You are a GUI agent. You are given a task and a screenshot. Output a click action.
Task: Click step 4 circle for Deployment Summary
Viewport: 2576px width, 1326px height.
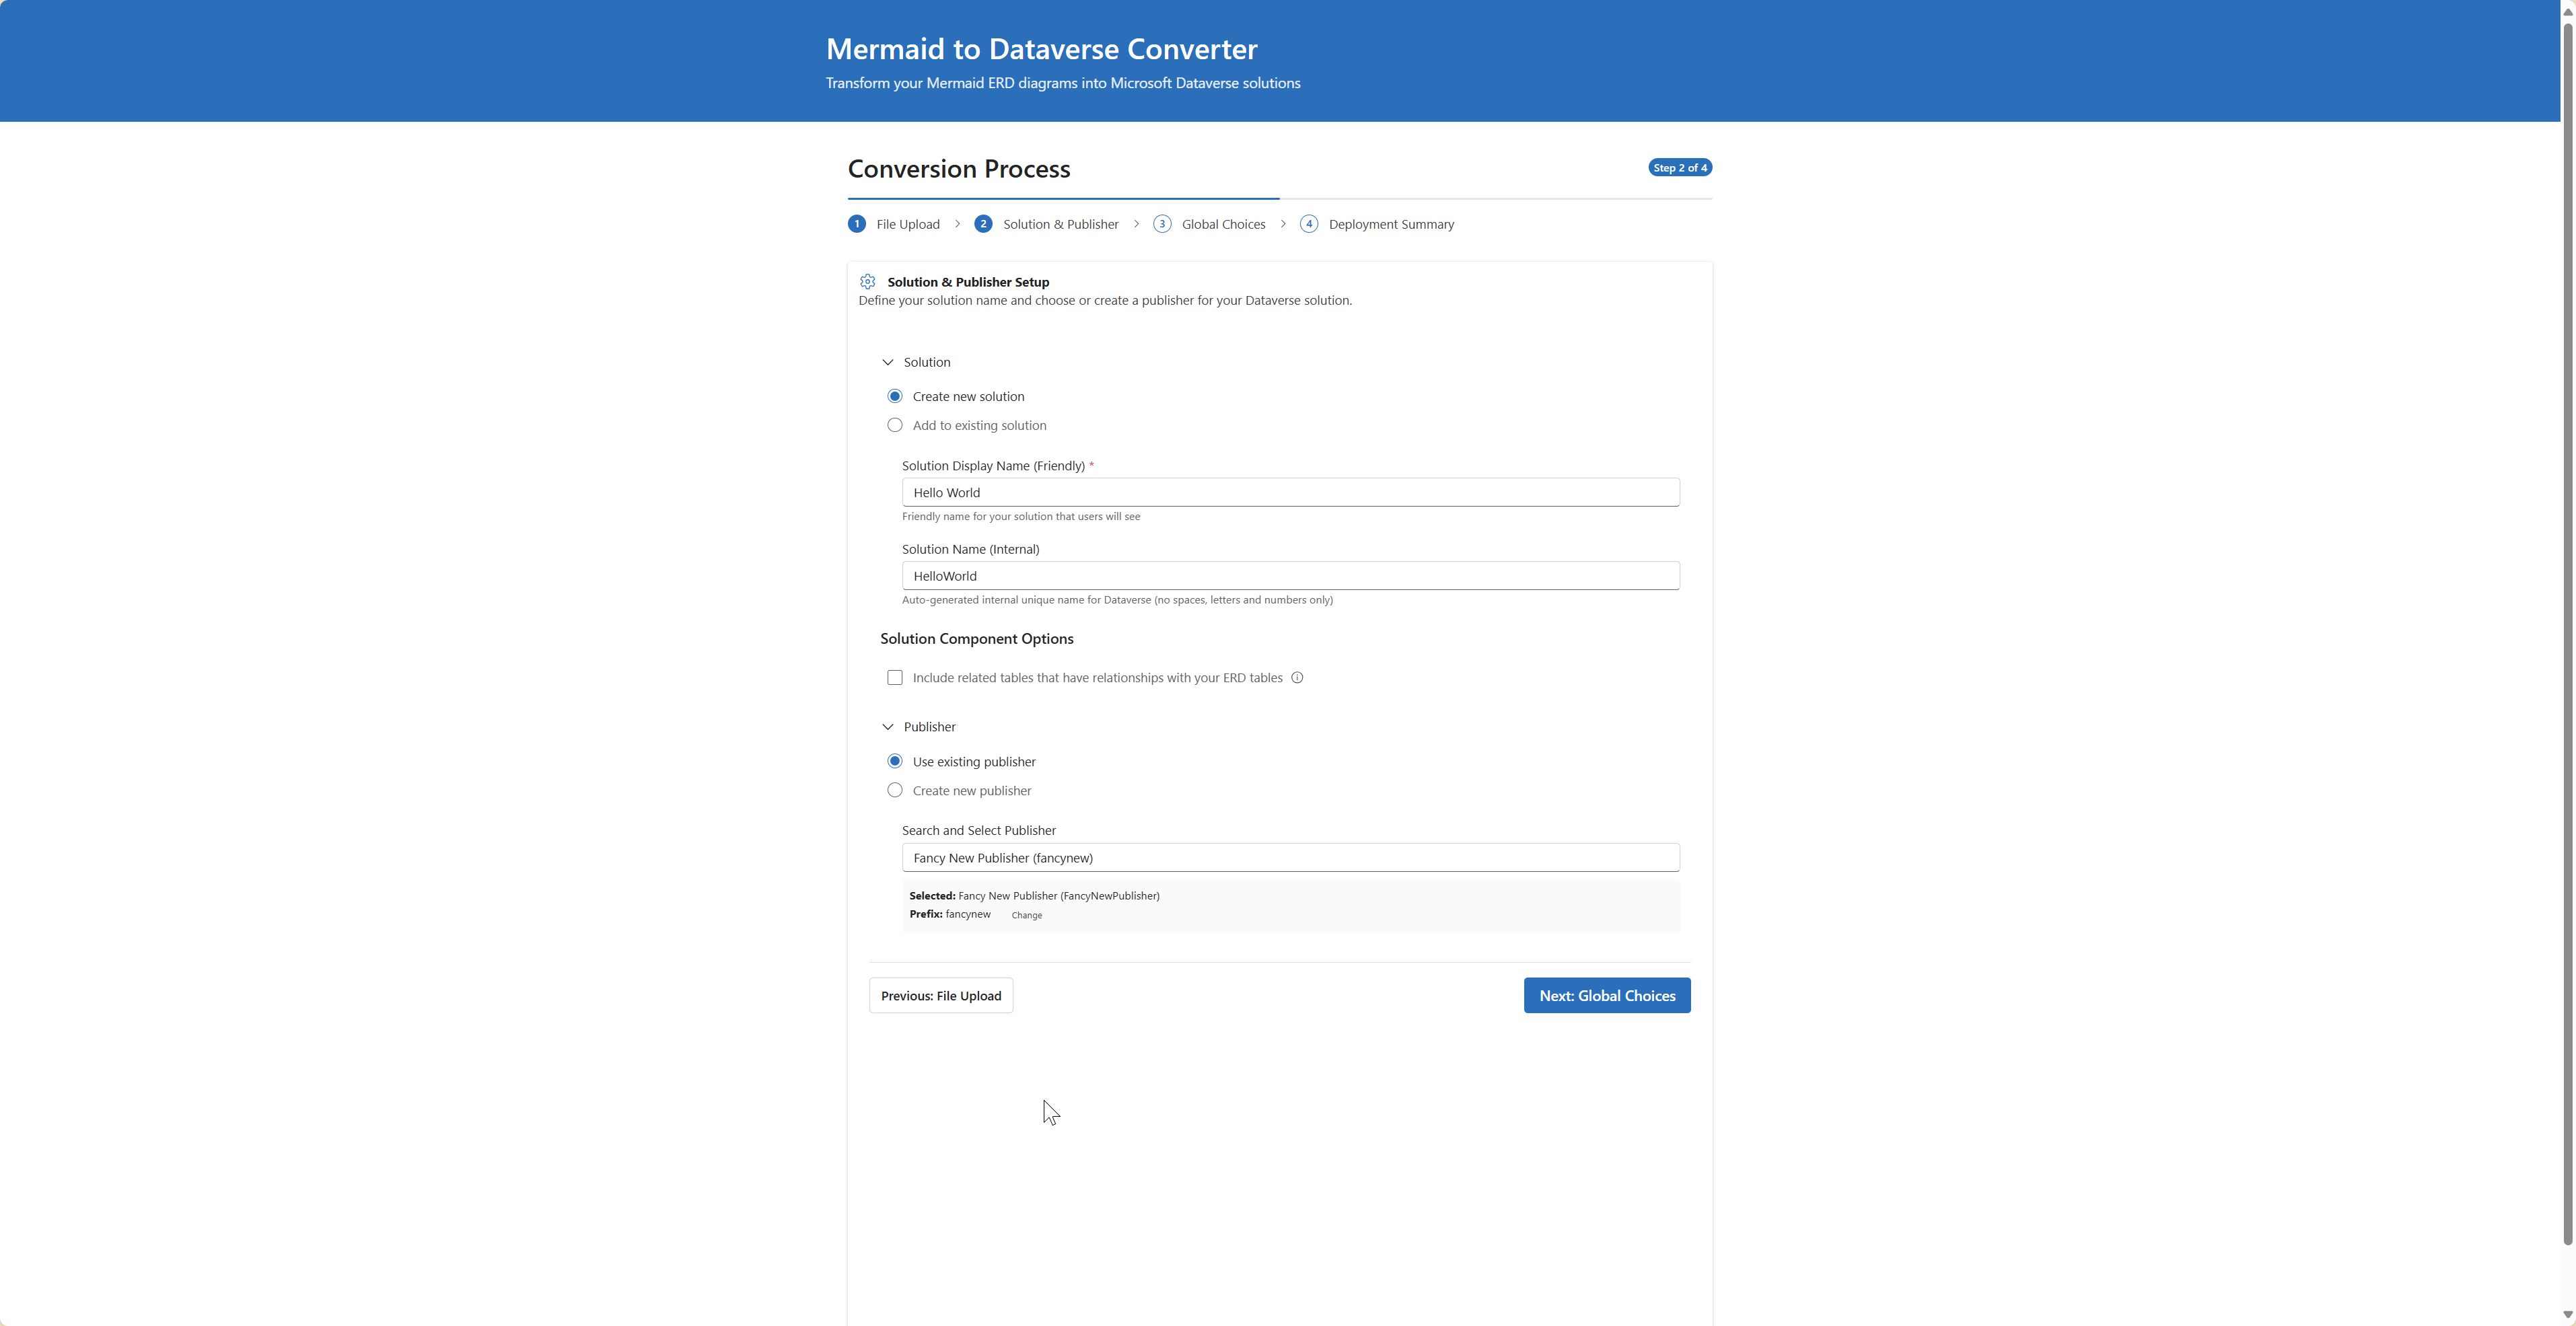1309,224
